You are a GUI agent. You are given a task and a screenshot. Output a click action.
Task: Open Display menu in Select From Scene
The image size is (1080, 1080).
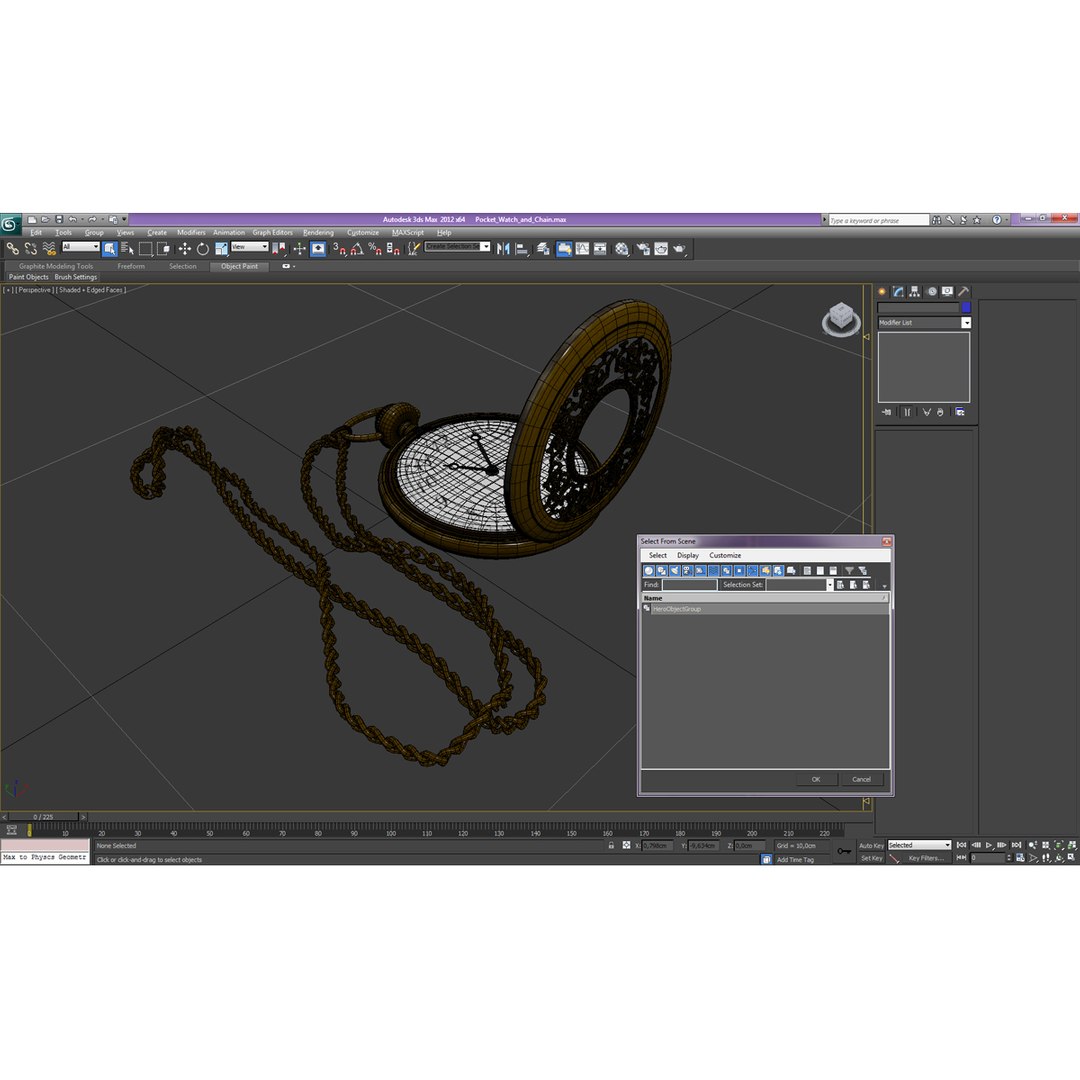point(687,555)
